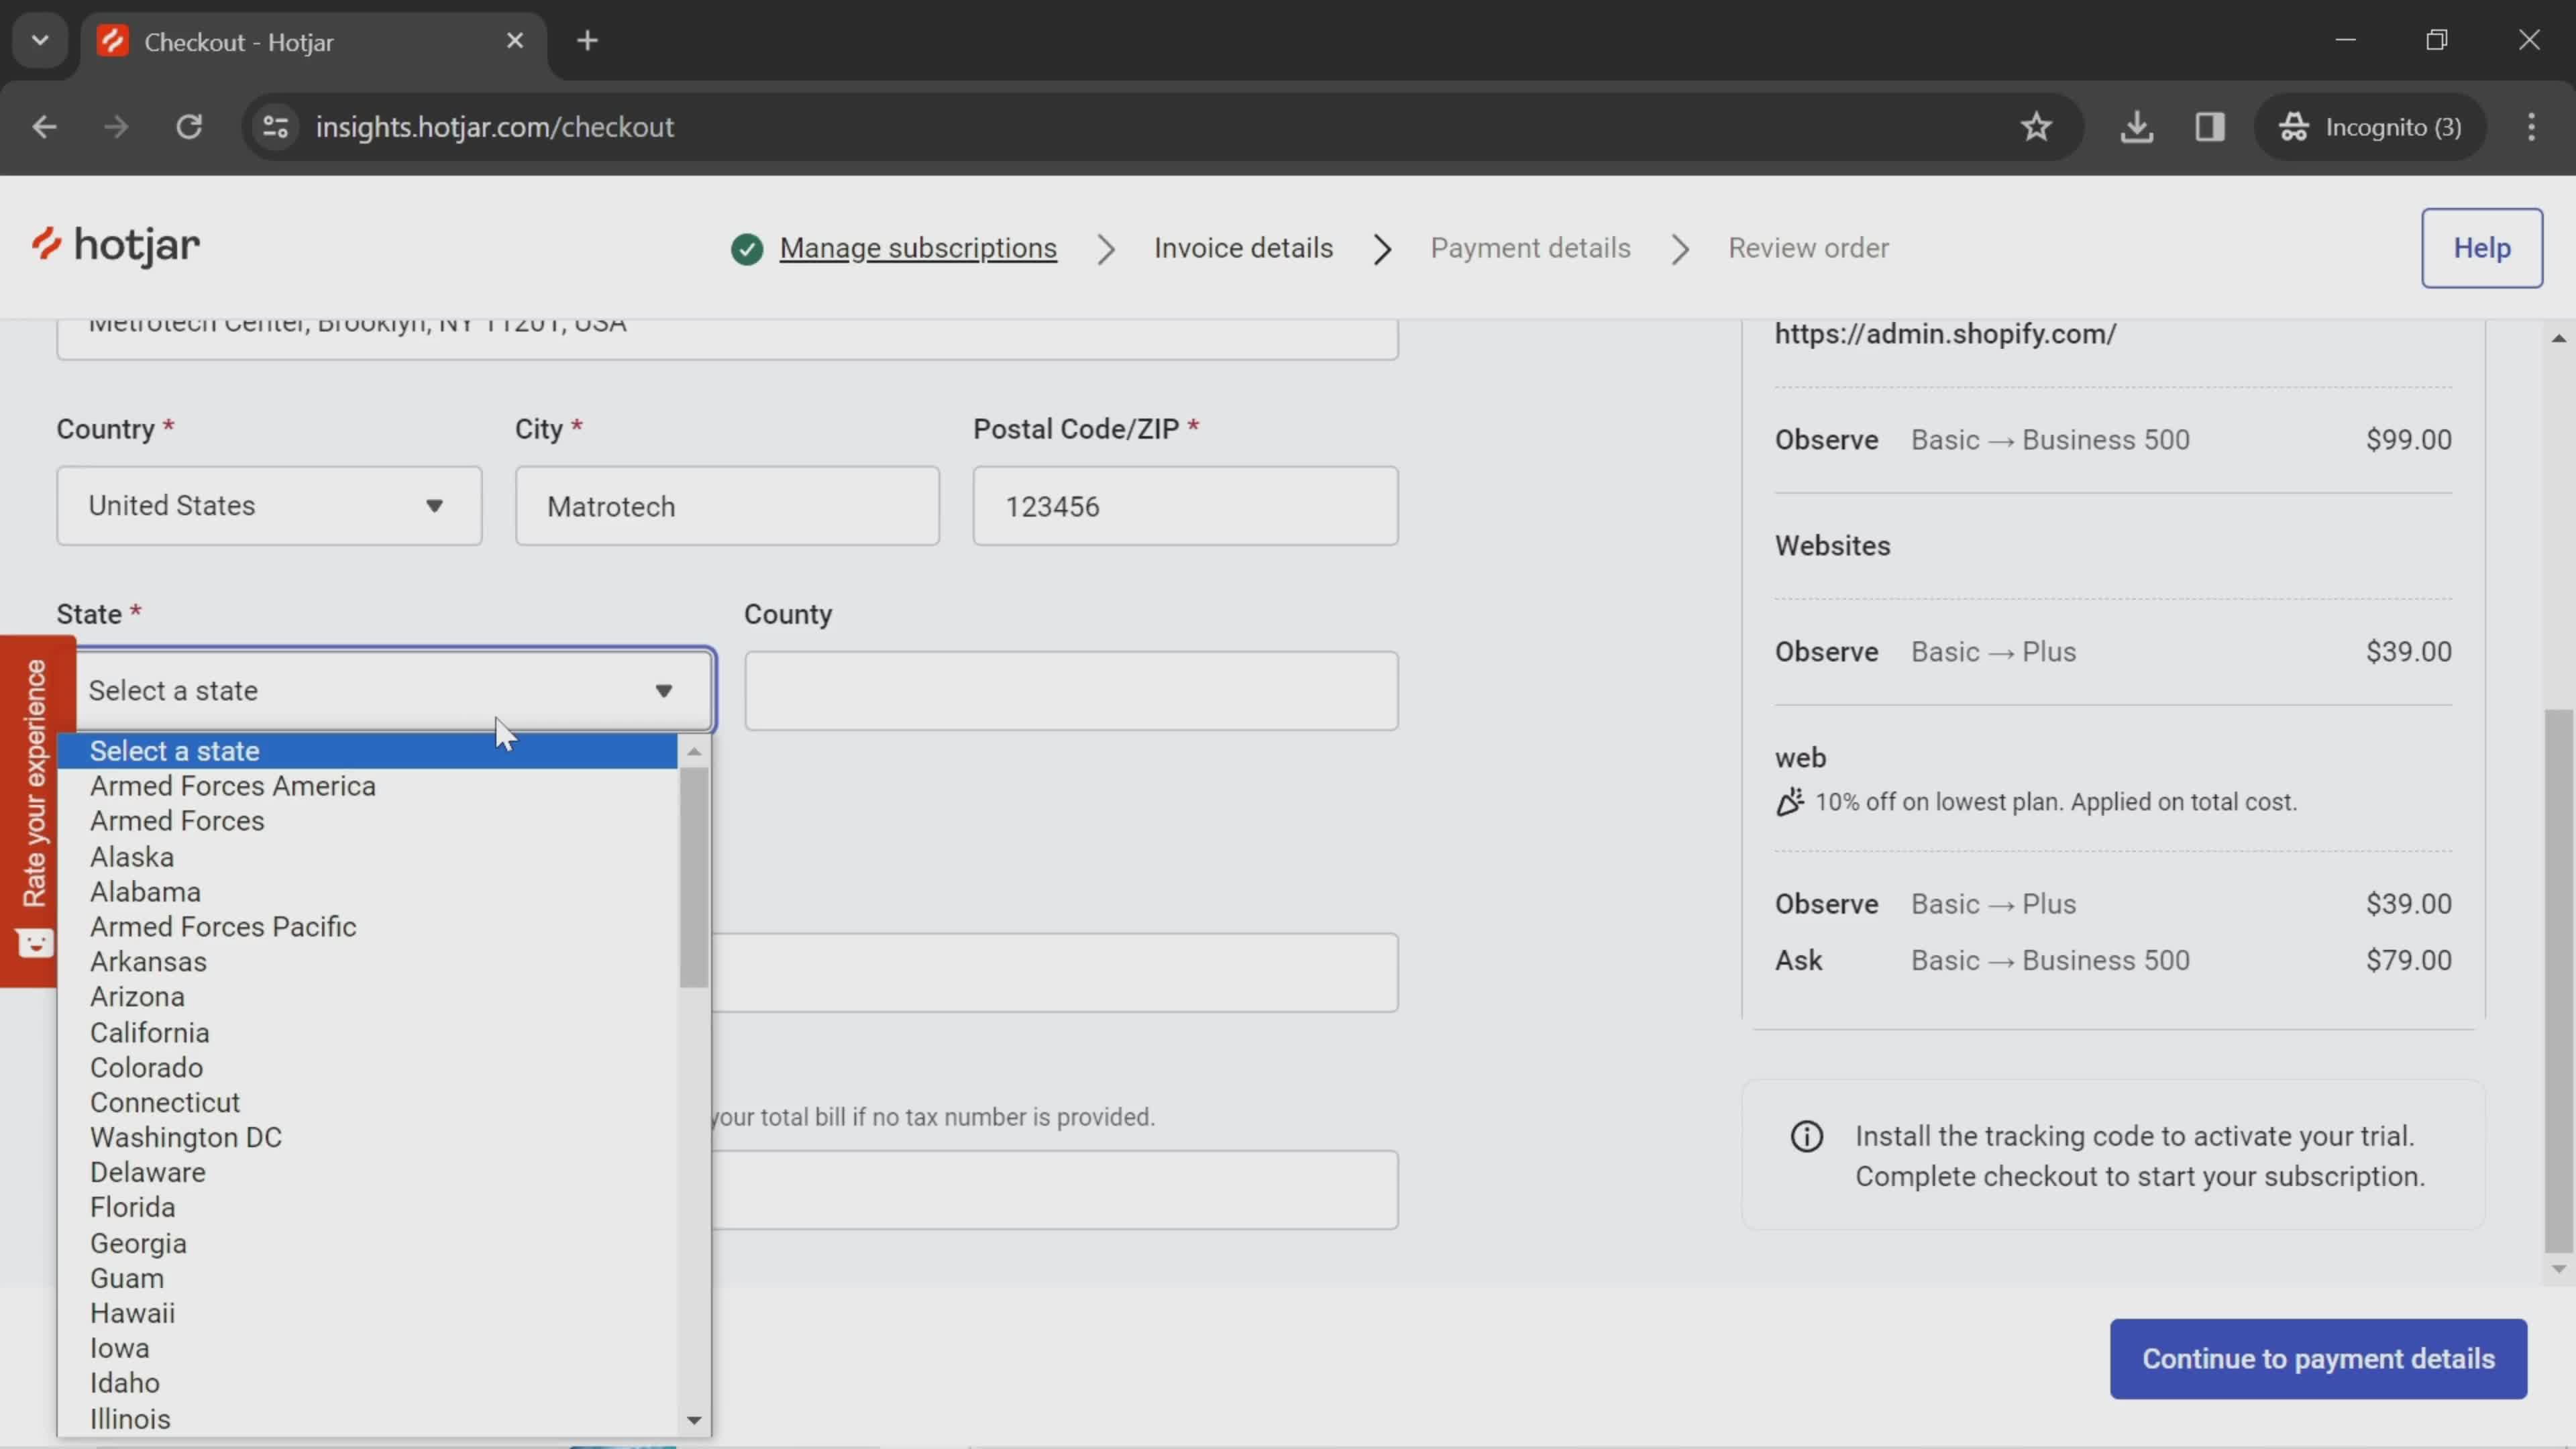Click the discount party icon under web
The image size is (2576, 1449).
[1789, 802]
